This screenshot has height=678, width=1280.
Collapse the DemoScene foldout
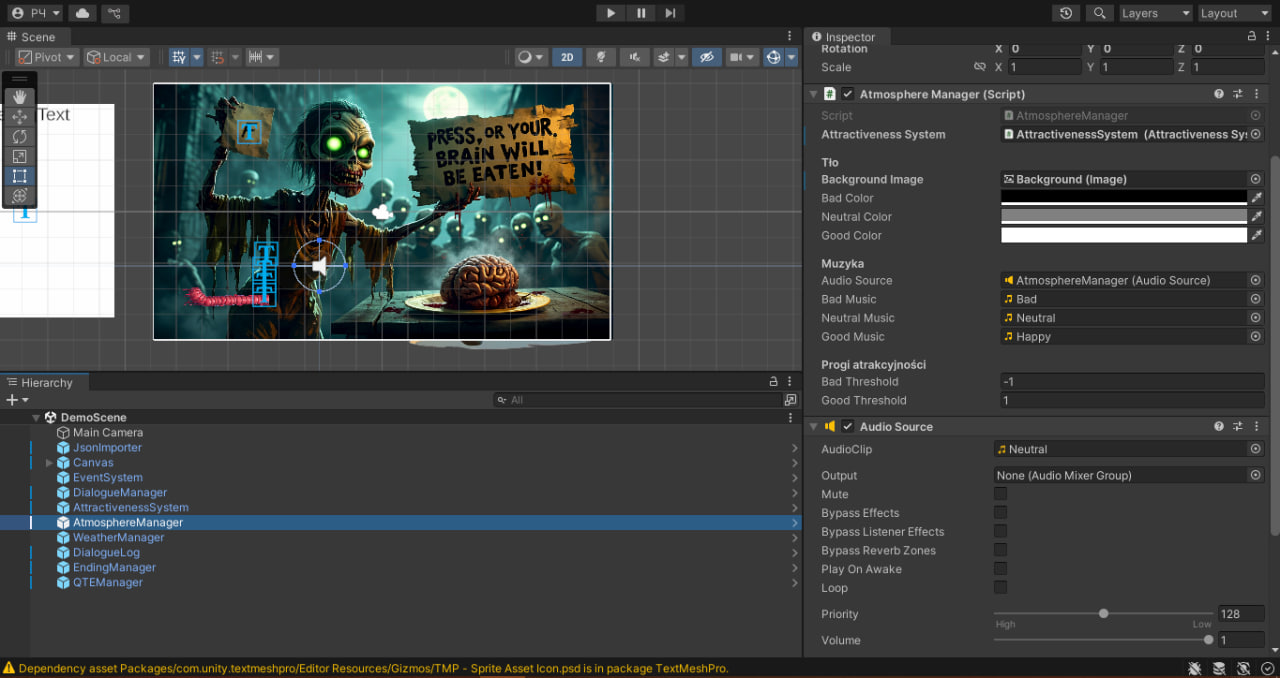(x=36, y=418)
